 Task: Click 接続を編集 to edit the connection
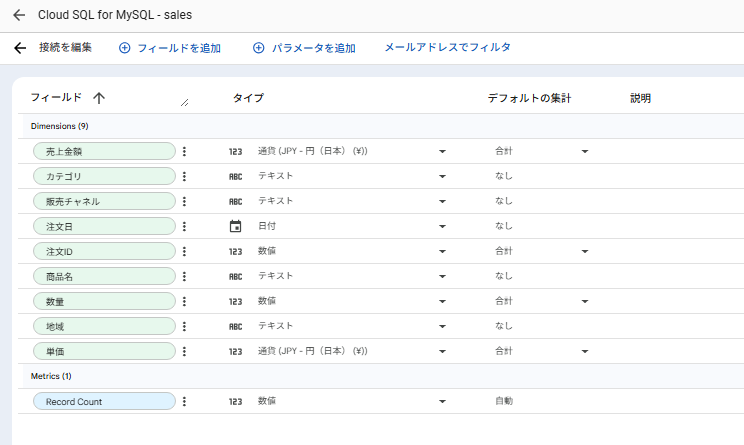(x=65, y=47)
